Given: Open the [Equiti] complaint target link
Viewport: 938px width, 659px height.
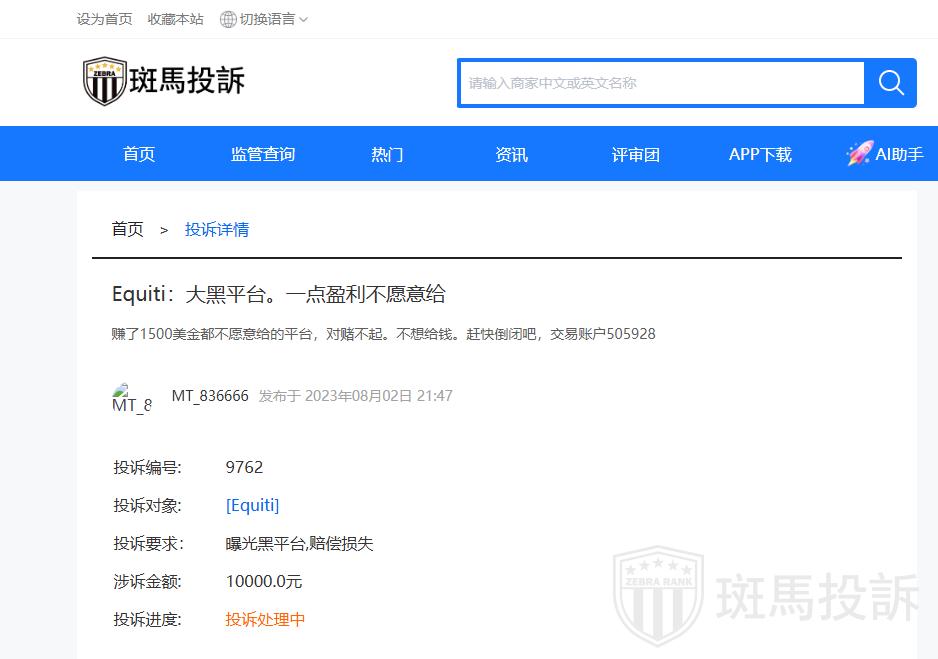Looking at the screenshot, I should 252,505.
